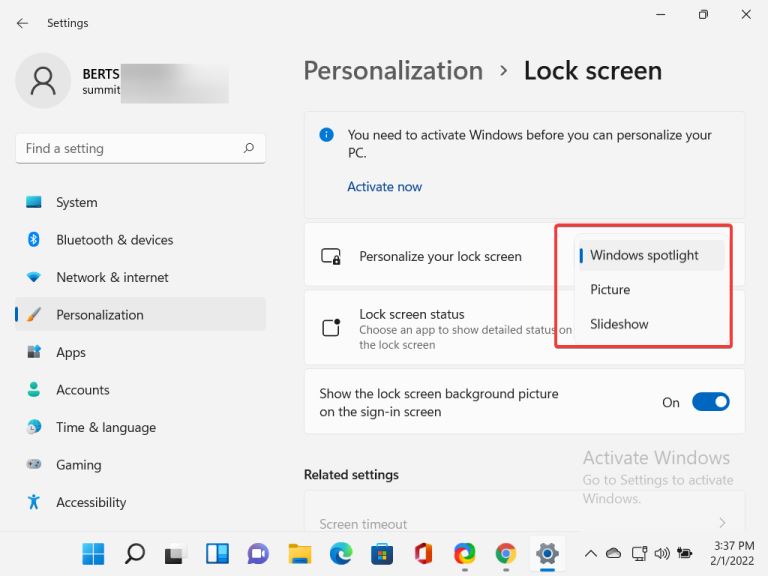Open Network & internet category

tap(141, 277)
